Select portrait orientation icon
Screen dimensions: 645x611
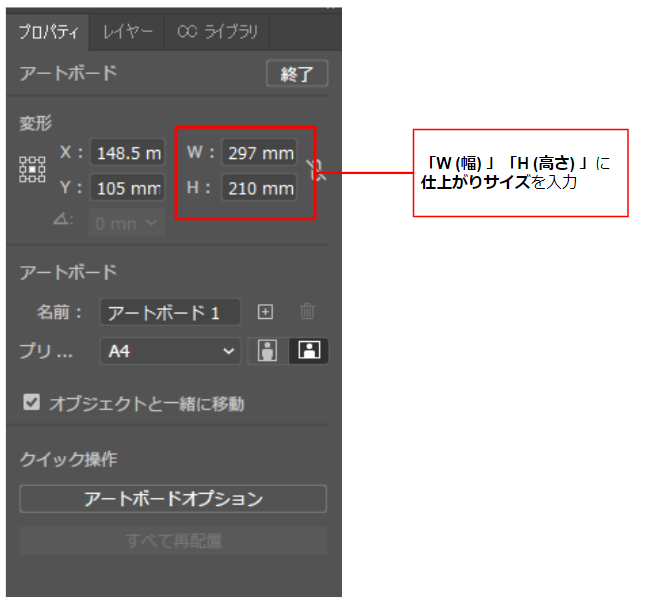coord(268,351)
